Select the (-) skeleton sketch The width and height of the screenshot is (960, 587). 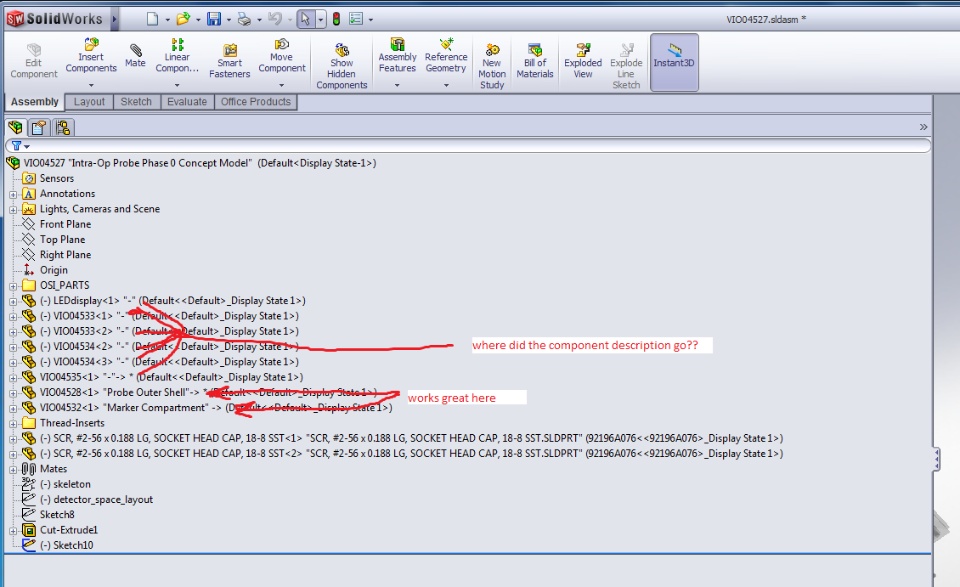tap(56, 484)
